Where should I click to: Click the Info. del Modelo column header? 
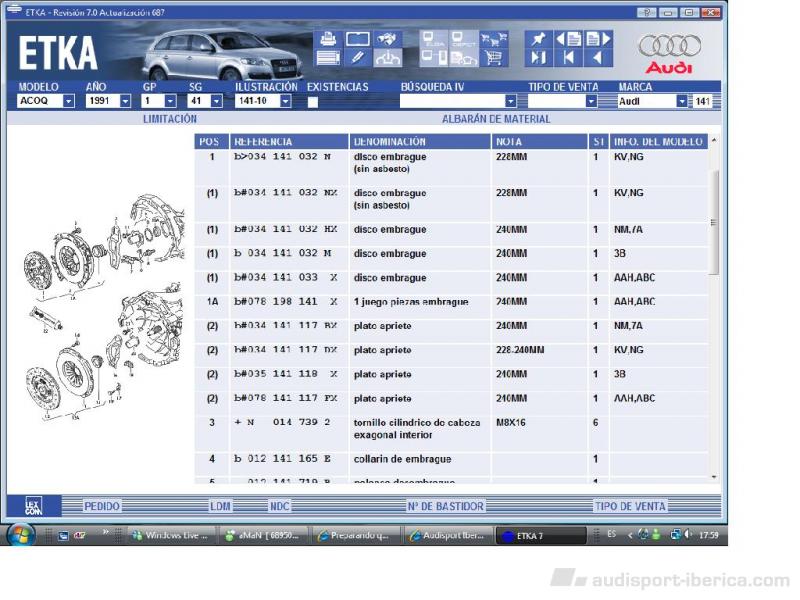659,141
